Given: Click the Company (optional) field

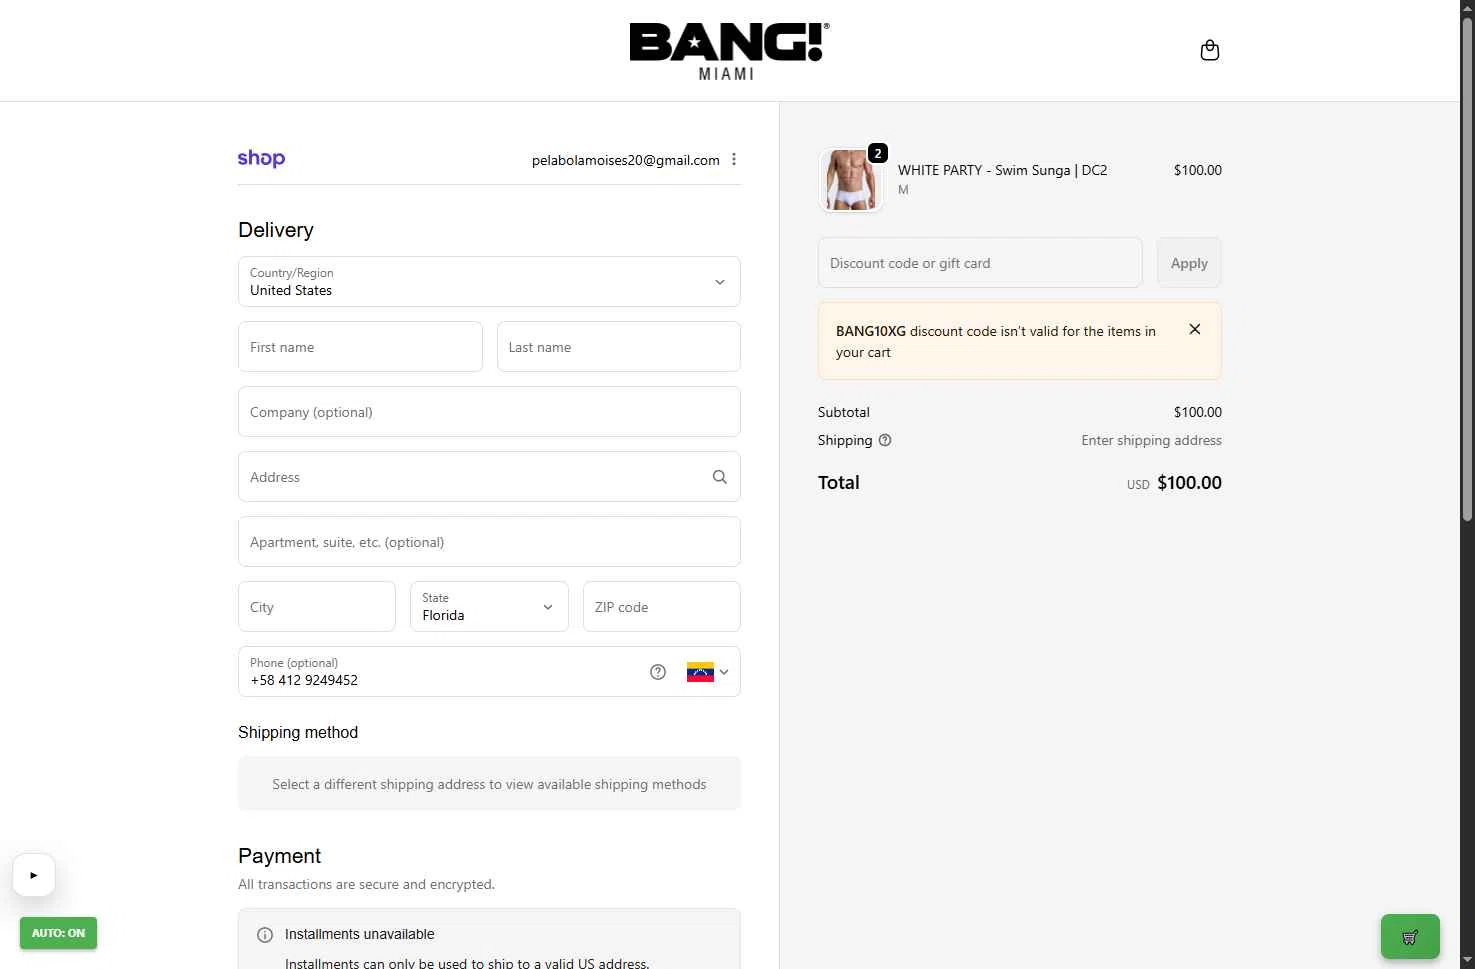Looking at the screenshot, I should click(489, 412).
